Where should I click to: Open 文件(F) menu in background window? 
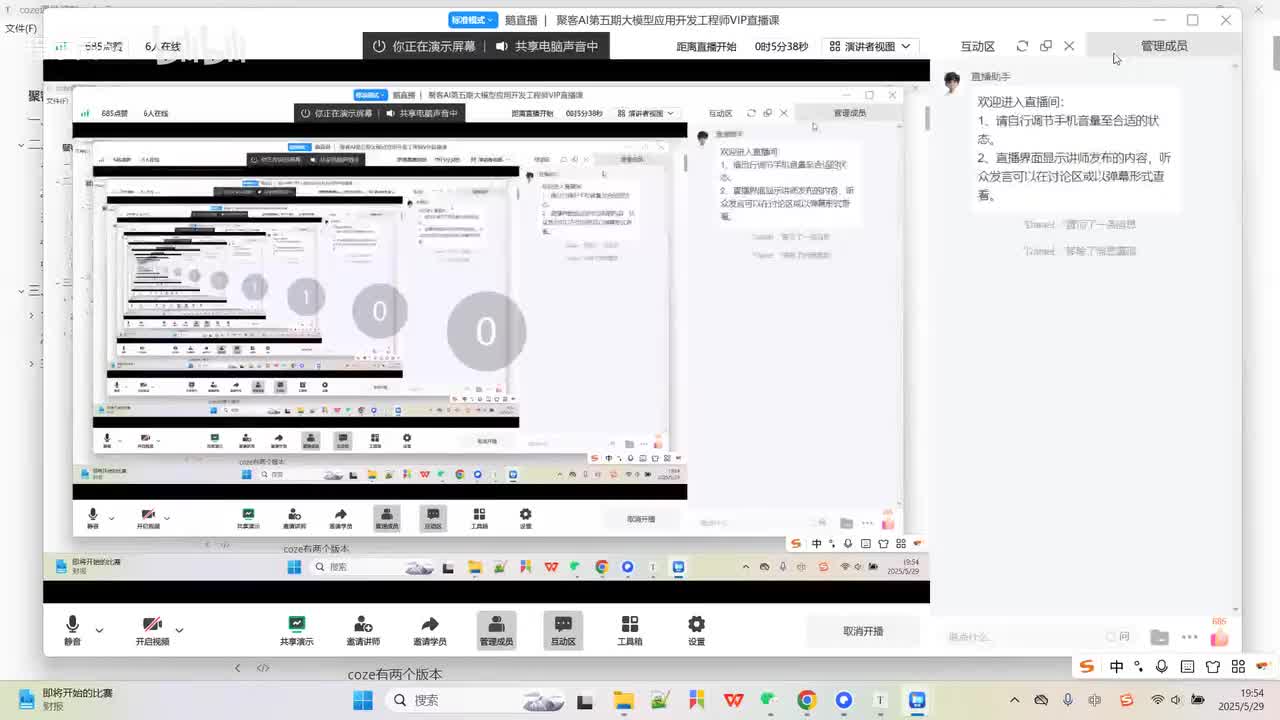(x=21, y=28)
